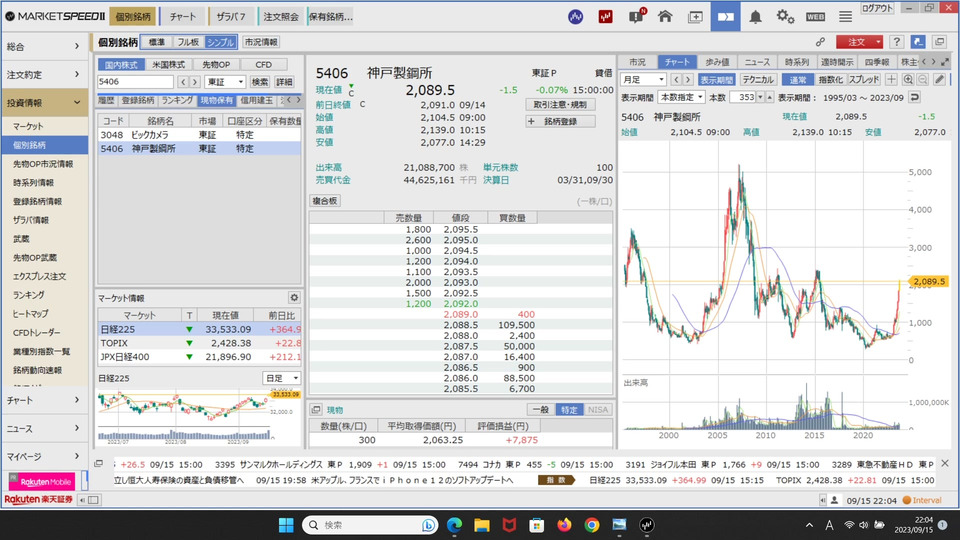The height and width of the screenshot is (540, 960).
Task: Open the red candlestick chart icon
Action: click(x=606, y=17)
